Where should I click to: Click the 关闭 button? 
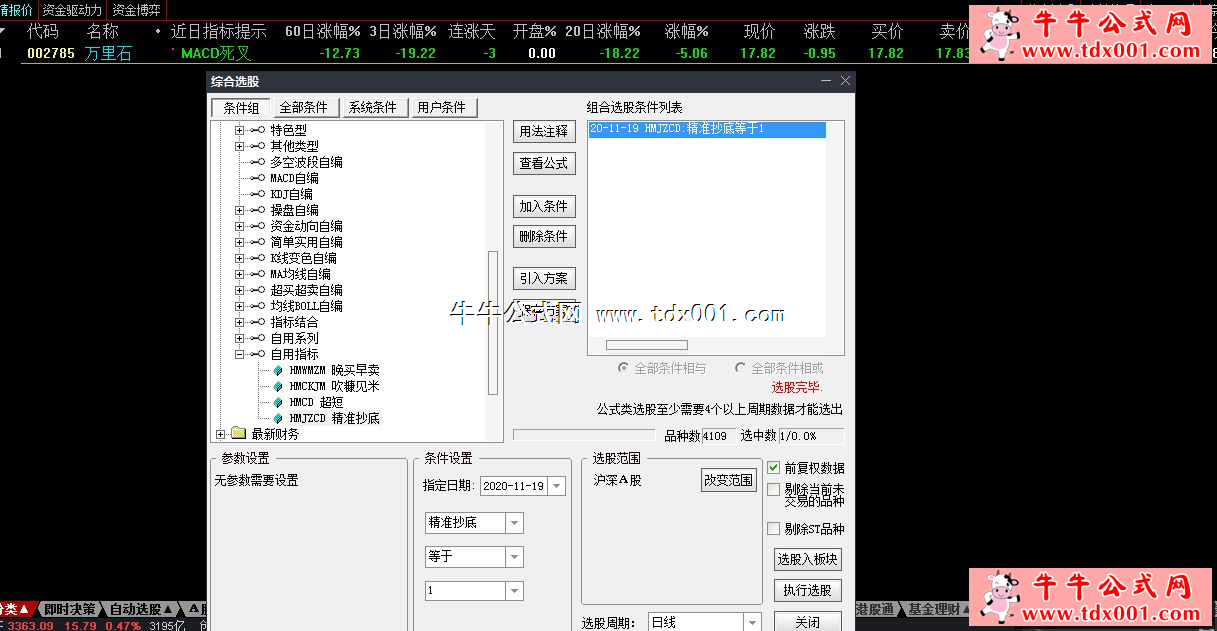coord(808,622)
